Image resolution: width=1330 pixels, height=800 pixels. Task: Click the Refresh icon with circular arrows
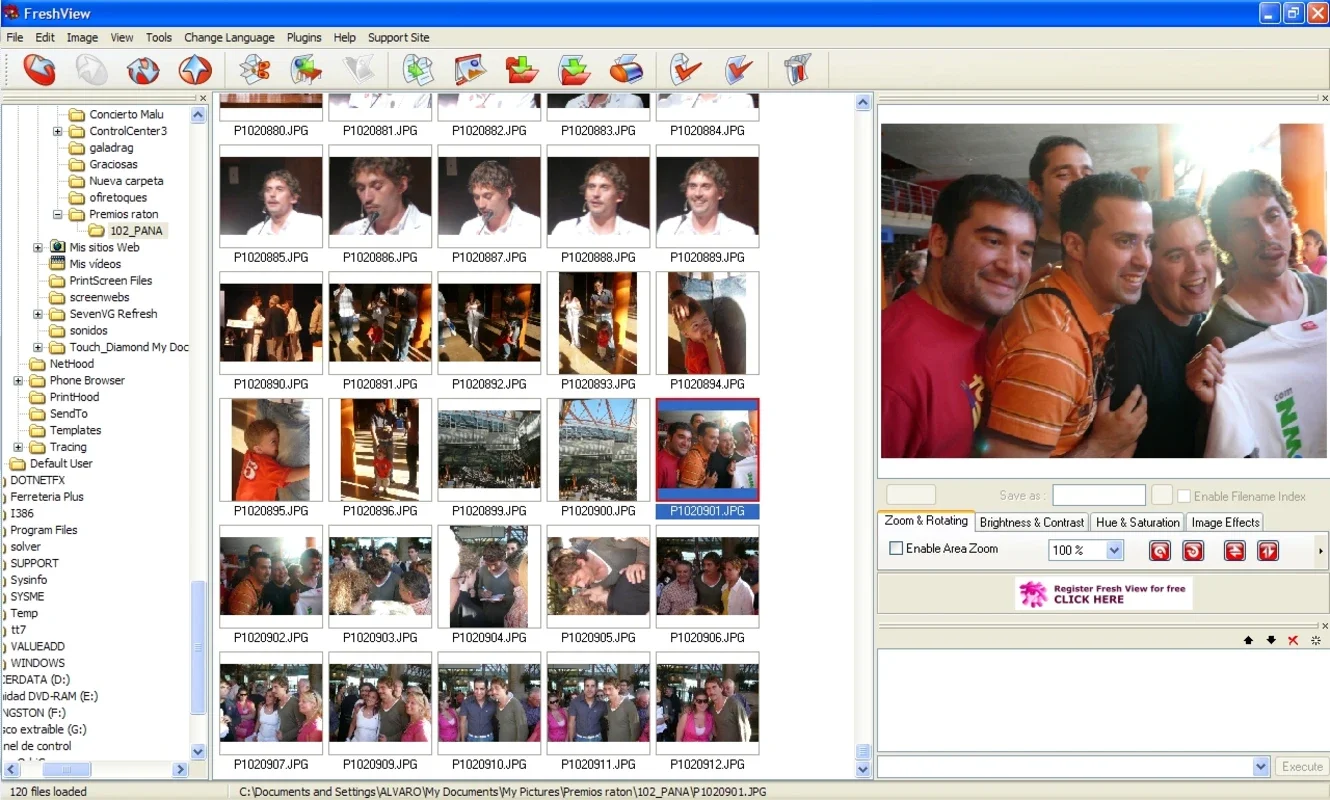tap(144, 70)
